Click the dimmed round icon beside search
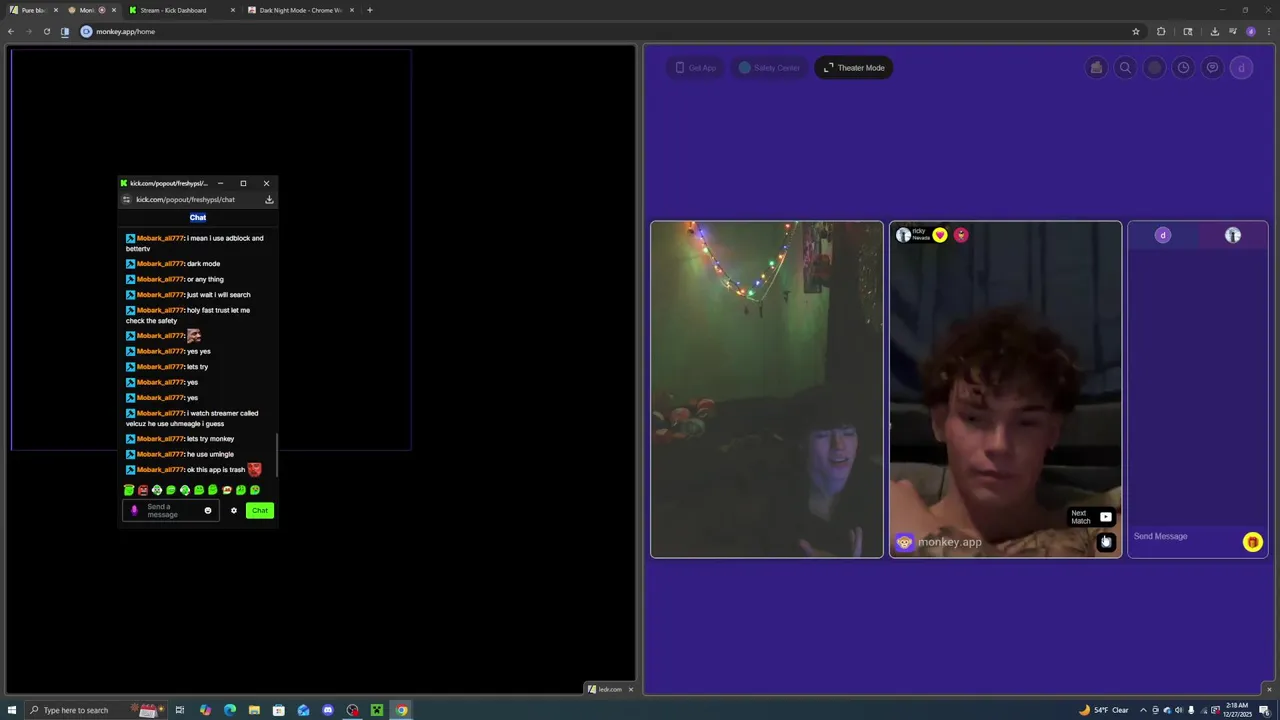1280x720 pixels. [x=1154, y=68]
